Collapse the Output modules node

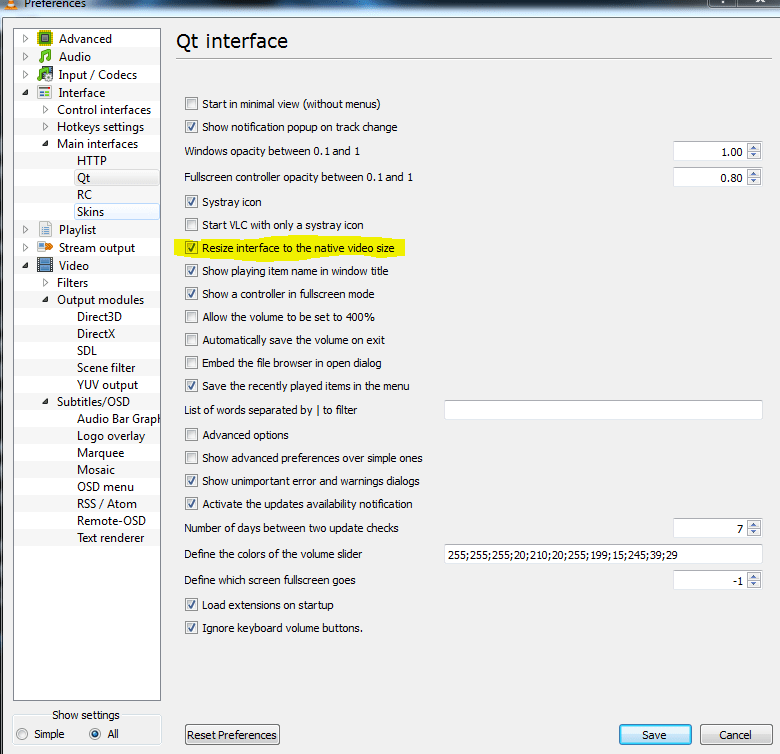pyautogui.click(x=45, y=299)
